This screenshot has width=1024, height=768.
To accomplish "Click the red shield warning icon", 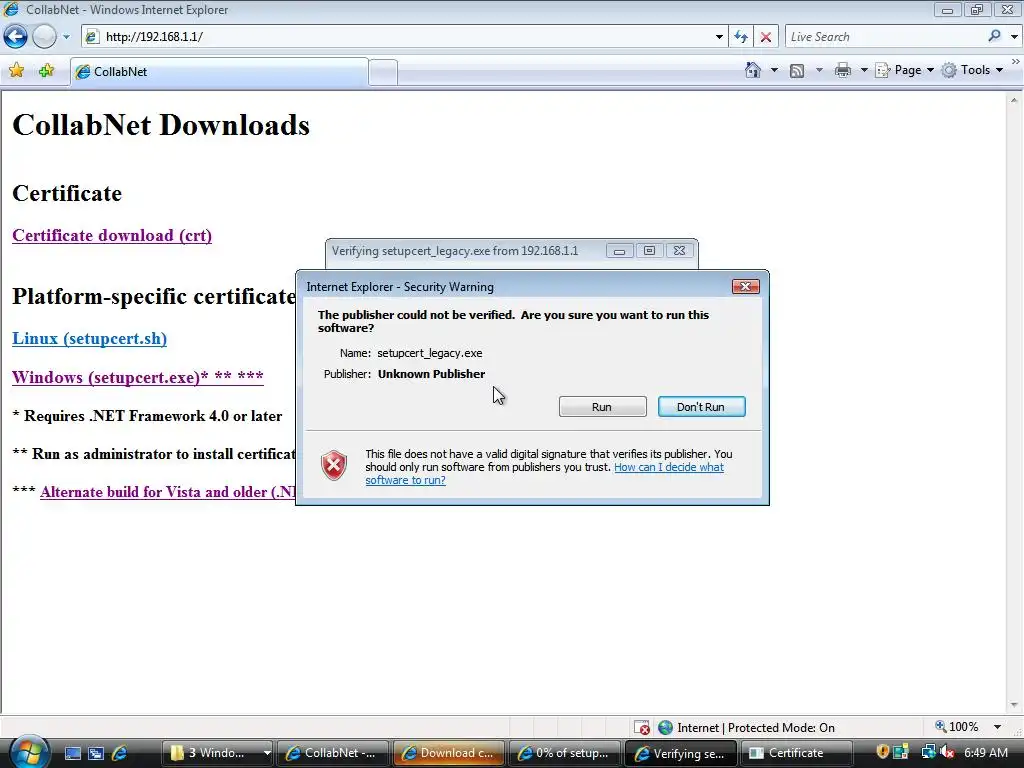I will tap(334, 465).
